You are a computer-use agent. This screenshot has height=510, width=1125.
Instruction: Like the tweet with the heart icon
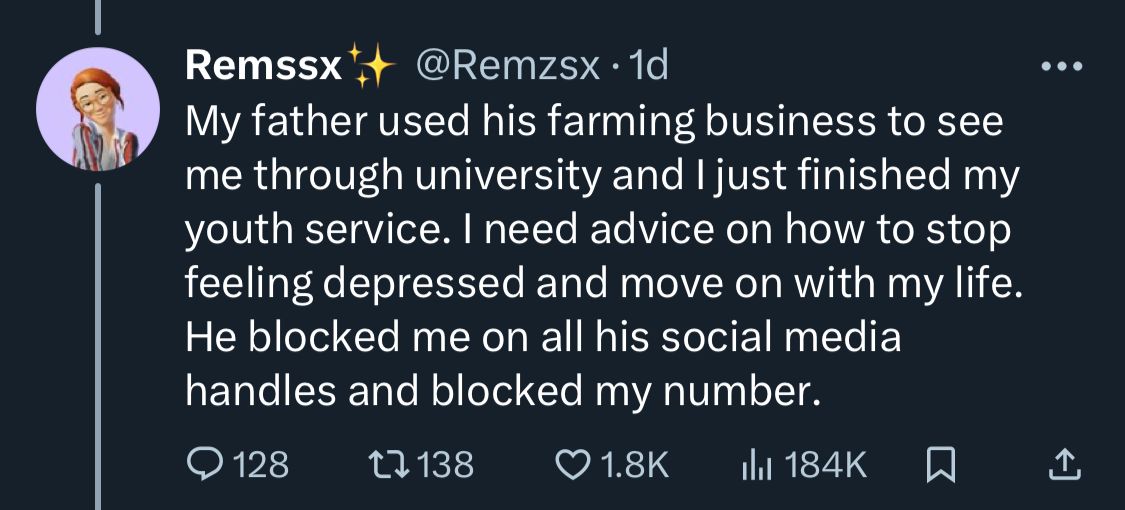click(x=573, y=463)
